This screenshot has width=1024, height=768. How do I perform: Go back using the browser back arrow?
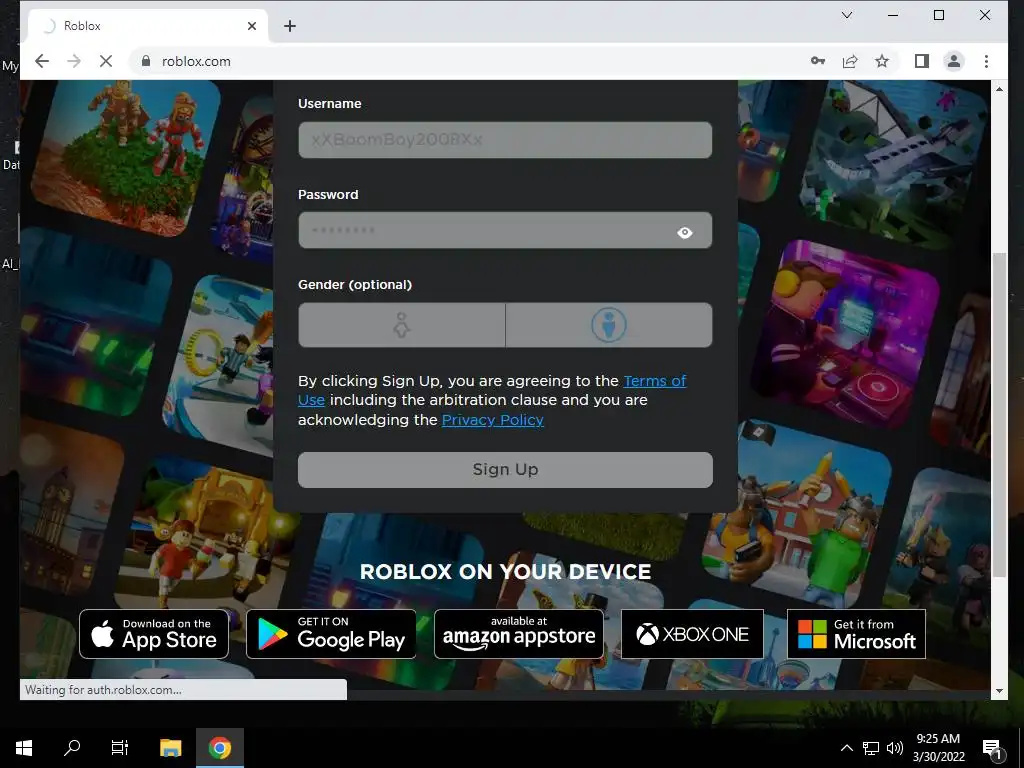(42, 61)
